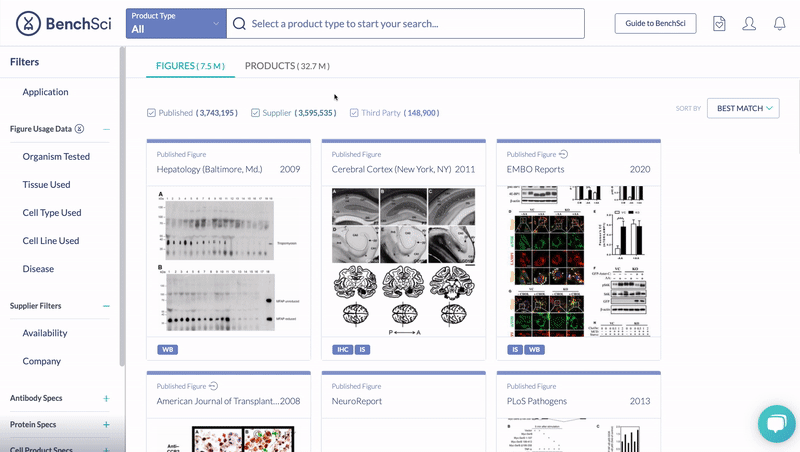
Task: Open the Application filter
Action: pyautogui.click(x=45, y=92)
